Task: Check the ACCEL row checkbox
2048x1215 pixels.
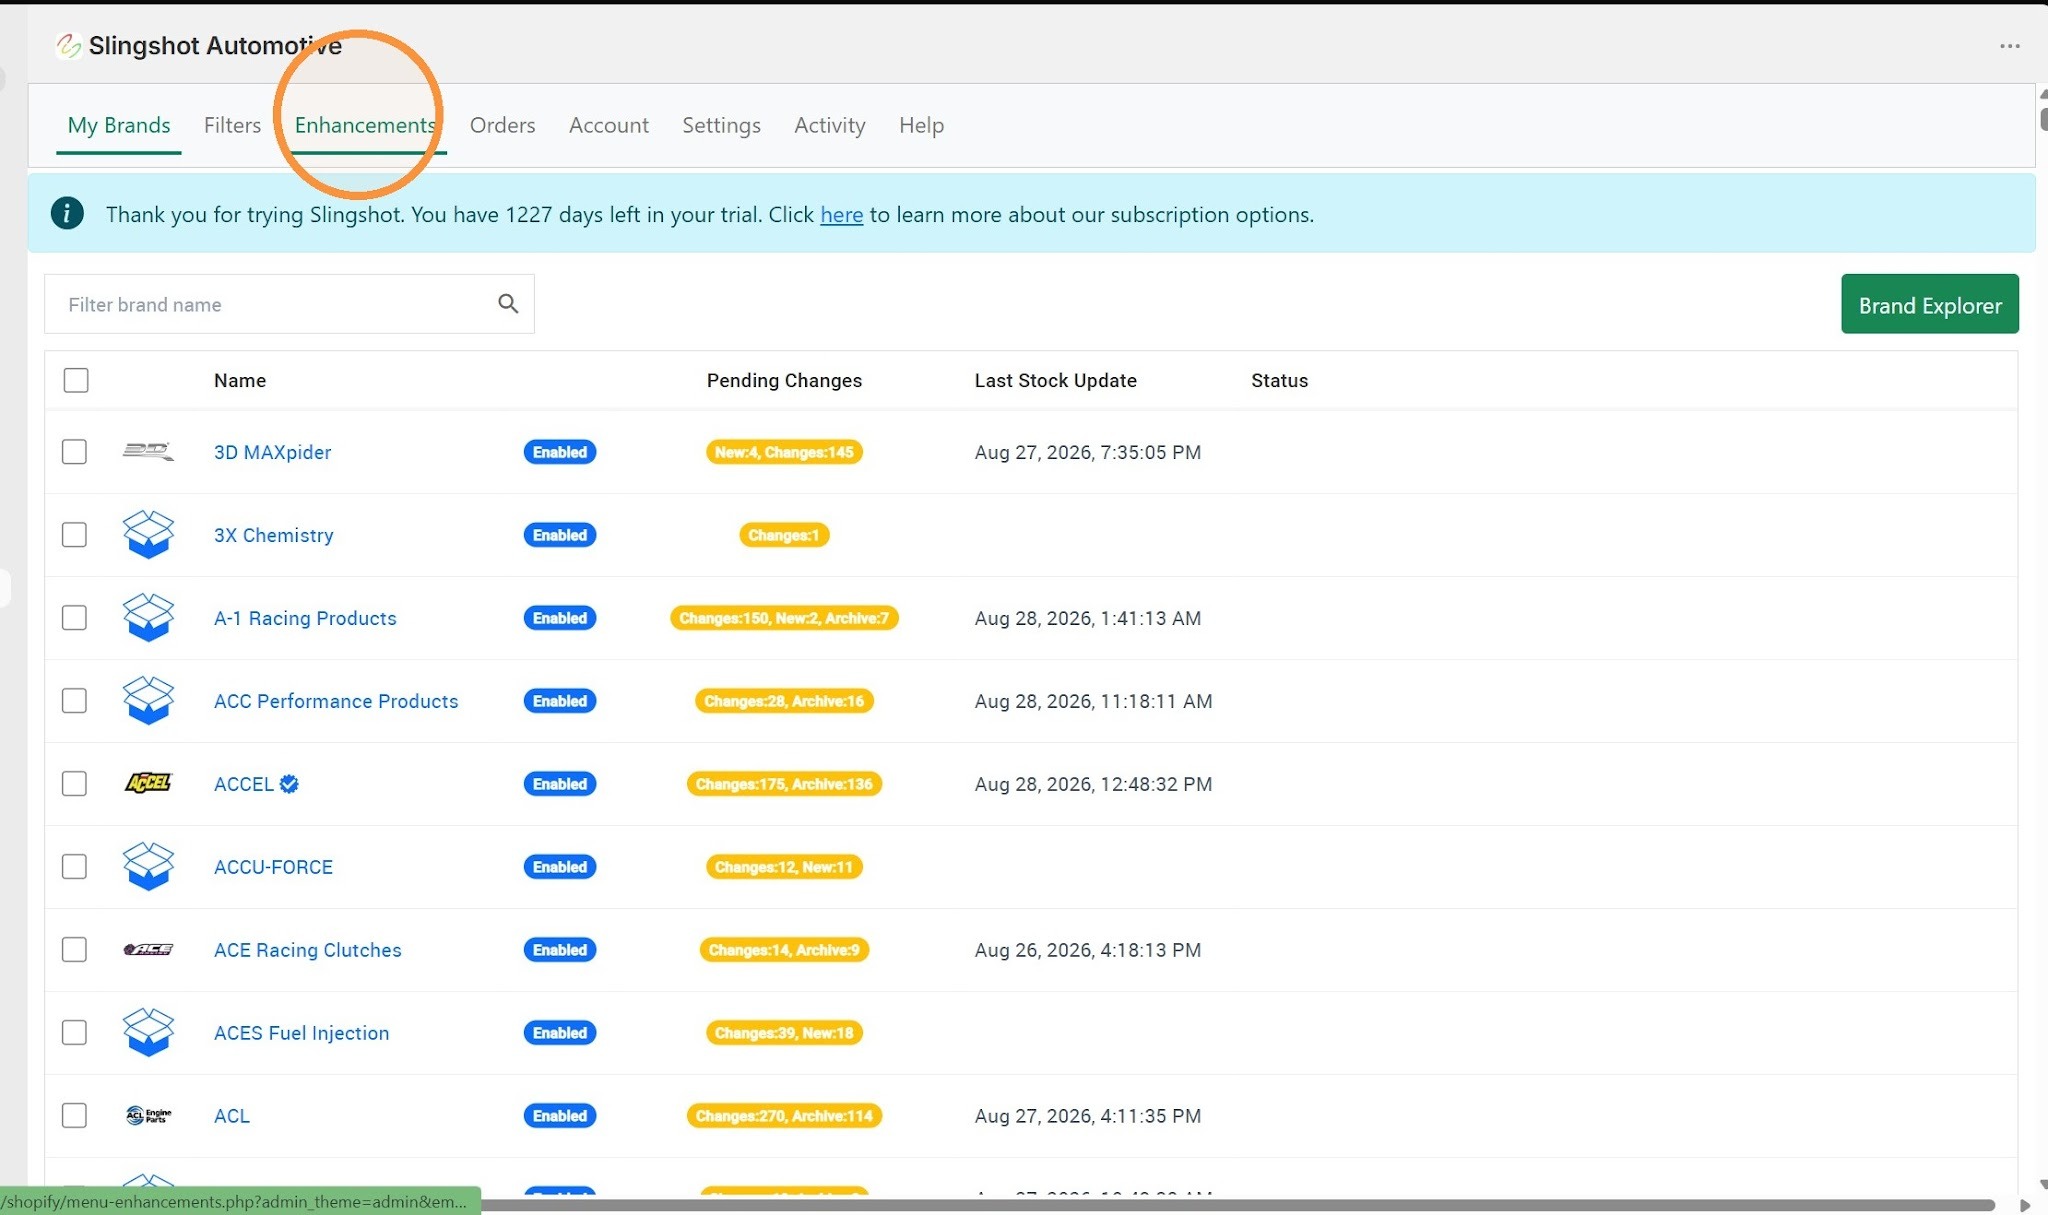Action: [74, 784]
